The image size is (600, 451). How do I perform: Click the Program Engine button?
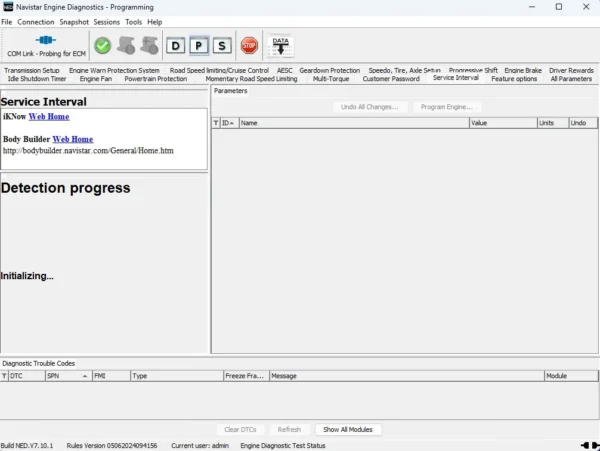click(x=447, y=107)
